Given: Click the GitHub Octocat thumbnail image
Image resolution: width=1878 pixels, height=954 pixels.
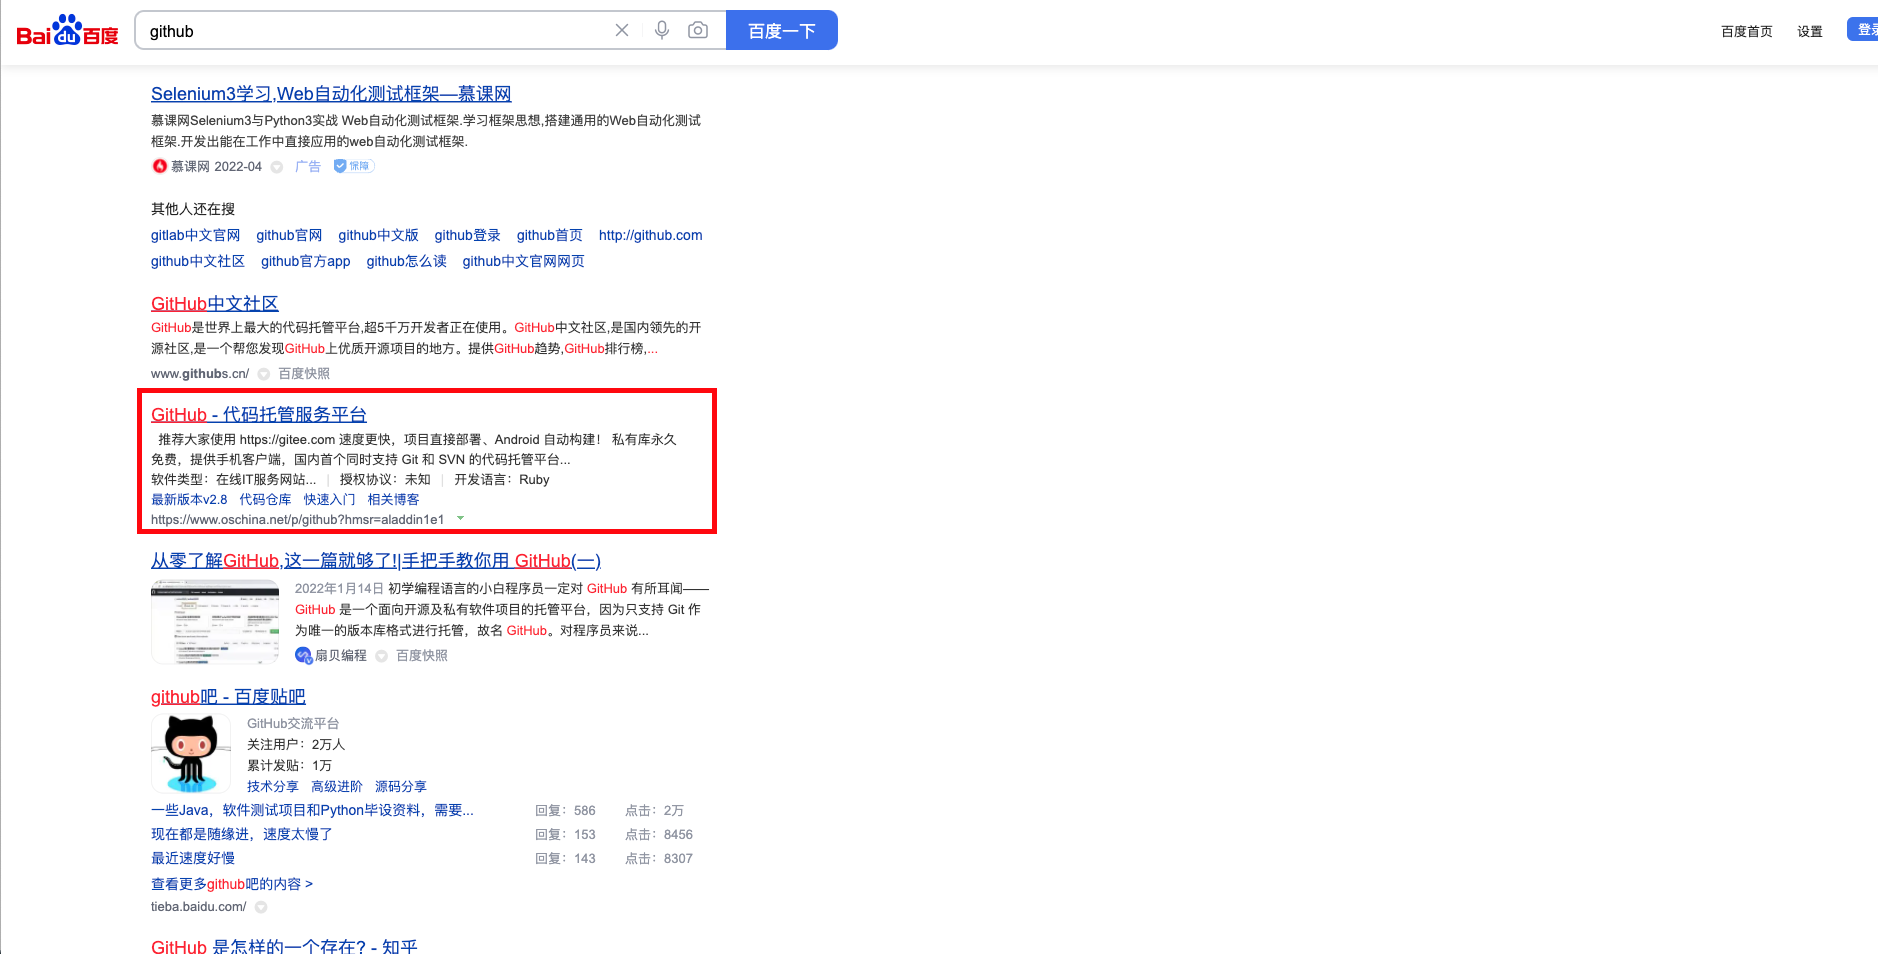Looking at the screenshot, I should click(191, 754).
